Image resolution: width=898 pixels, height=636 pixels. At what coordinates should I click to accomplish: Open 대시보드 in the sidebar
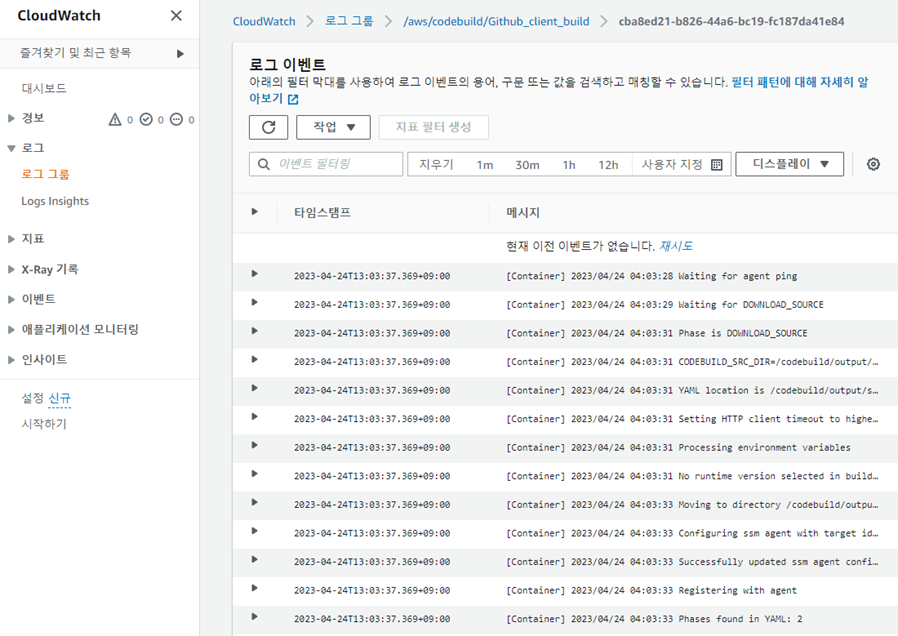(x=44, y=88)
